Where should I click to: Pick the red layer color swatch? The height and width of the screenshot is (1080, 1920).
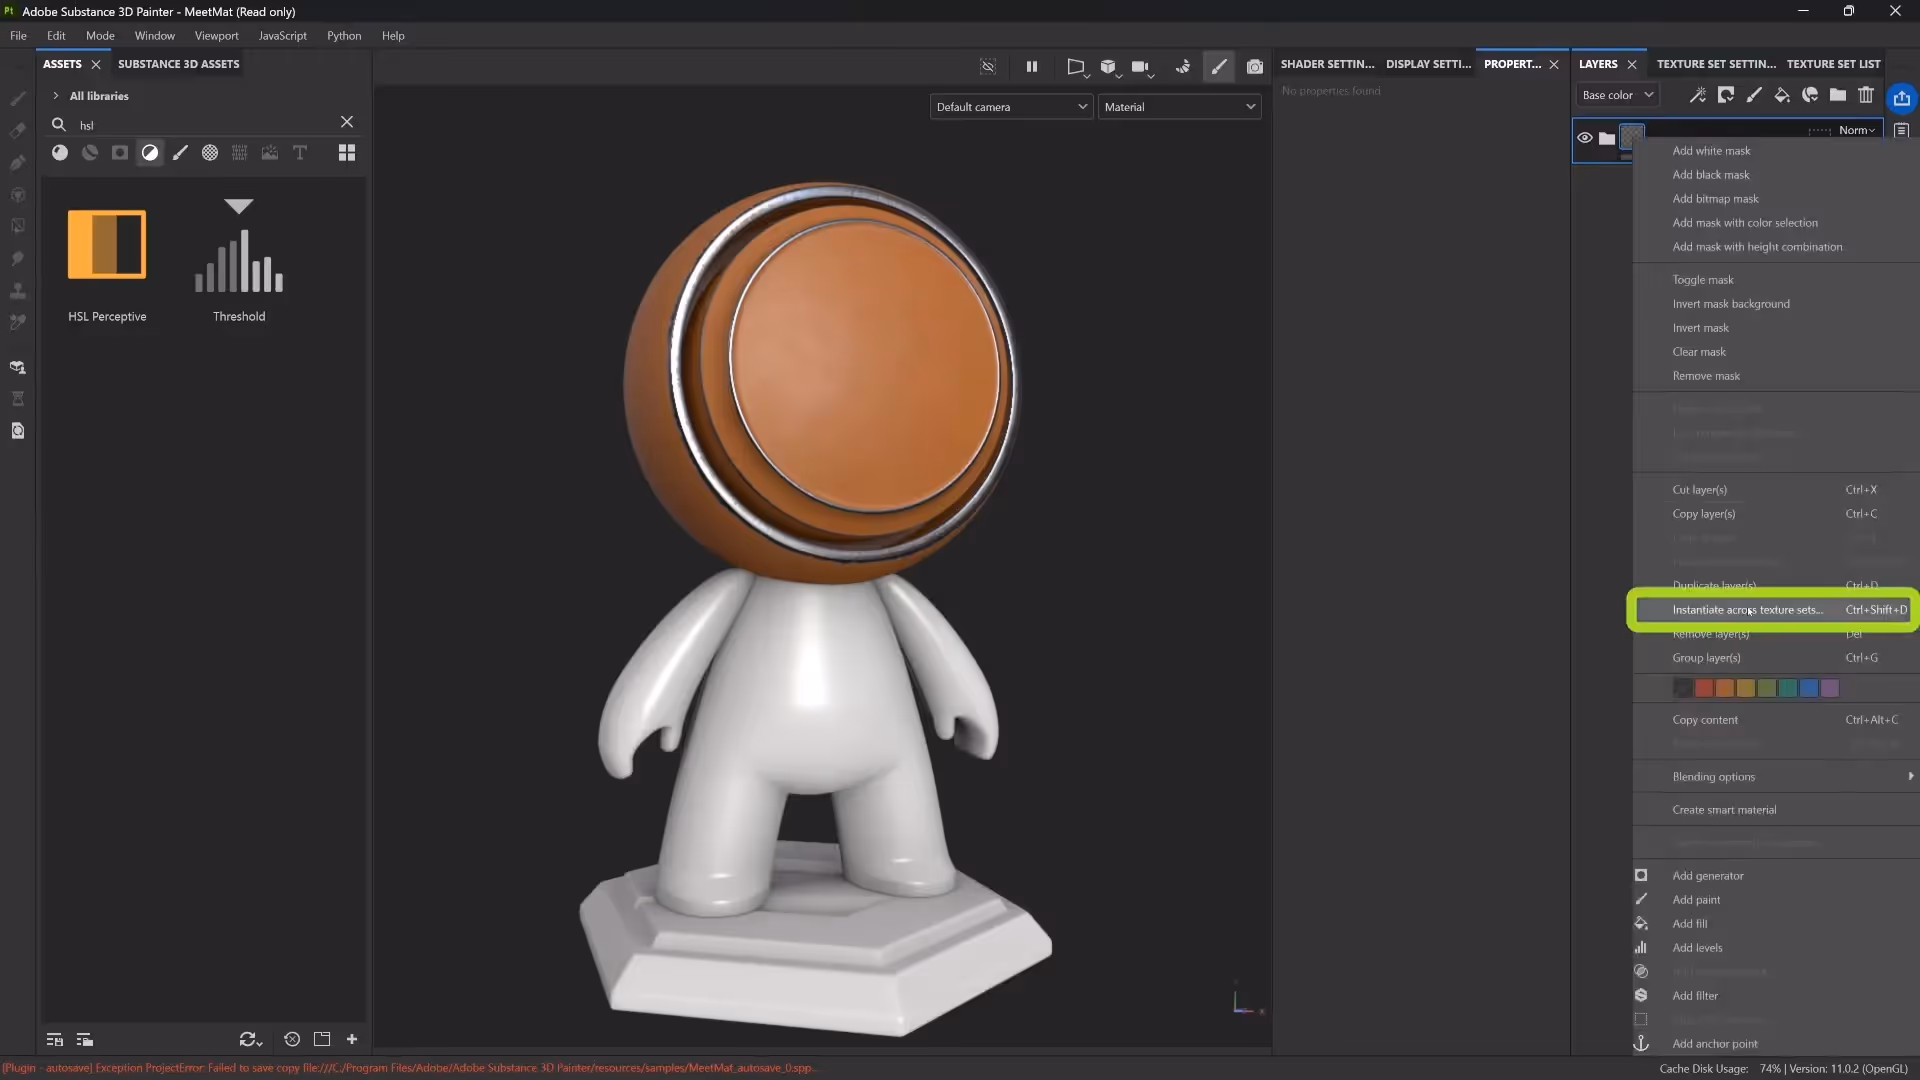click(x=1704, y=688)
